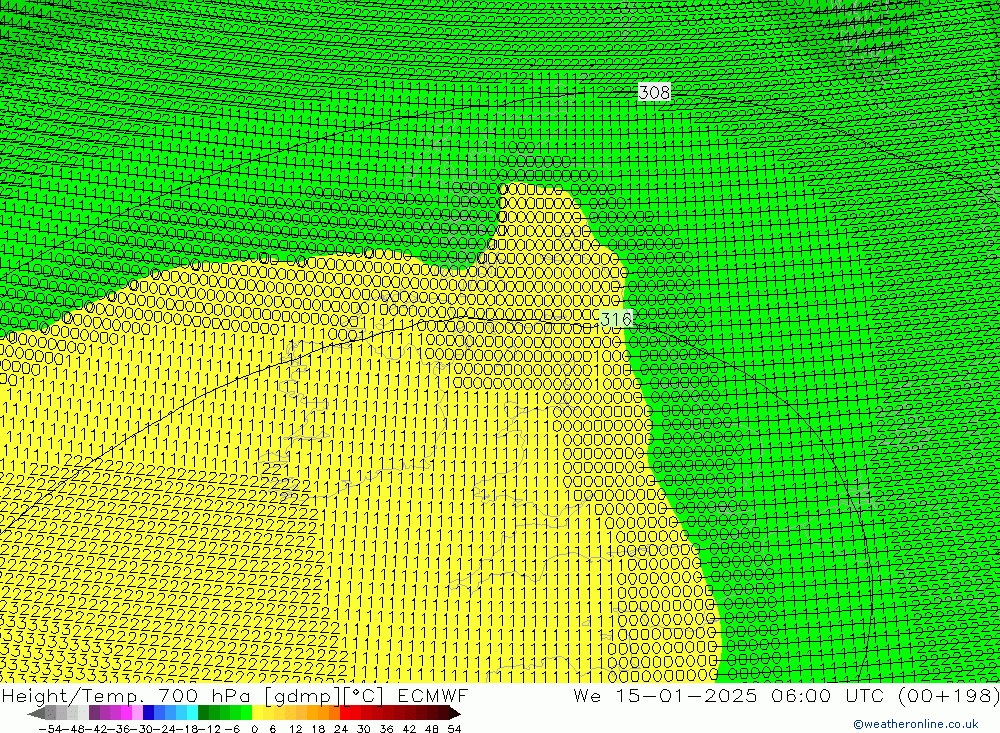This screenshot has width=1000, height=733.
Task: Click the -12 legend value
Action: (x=210, y=729)
